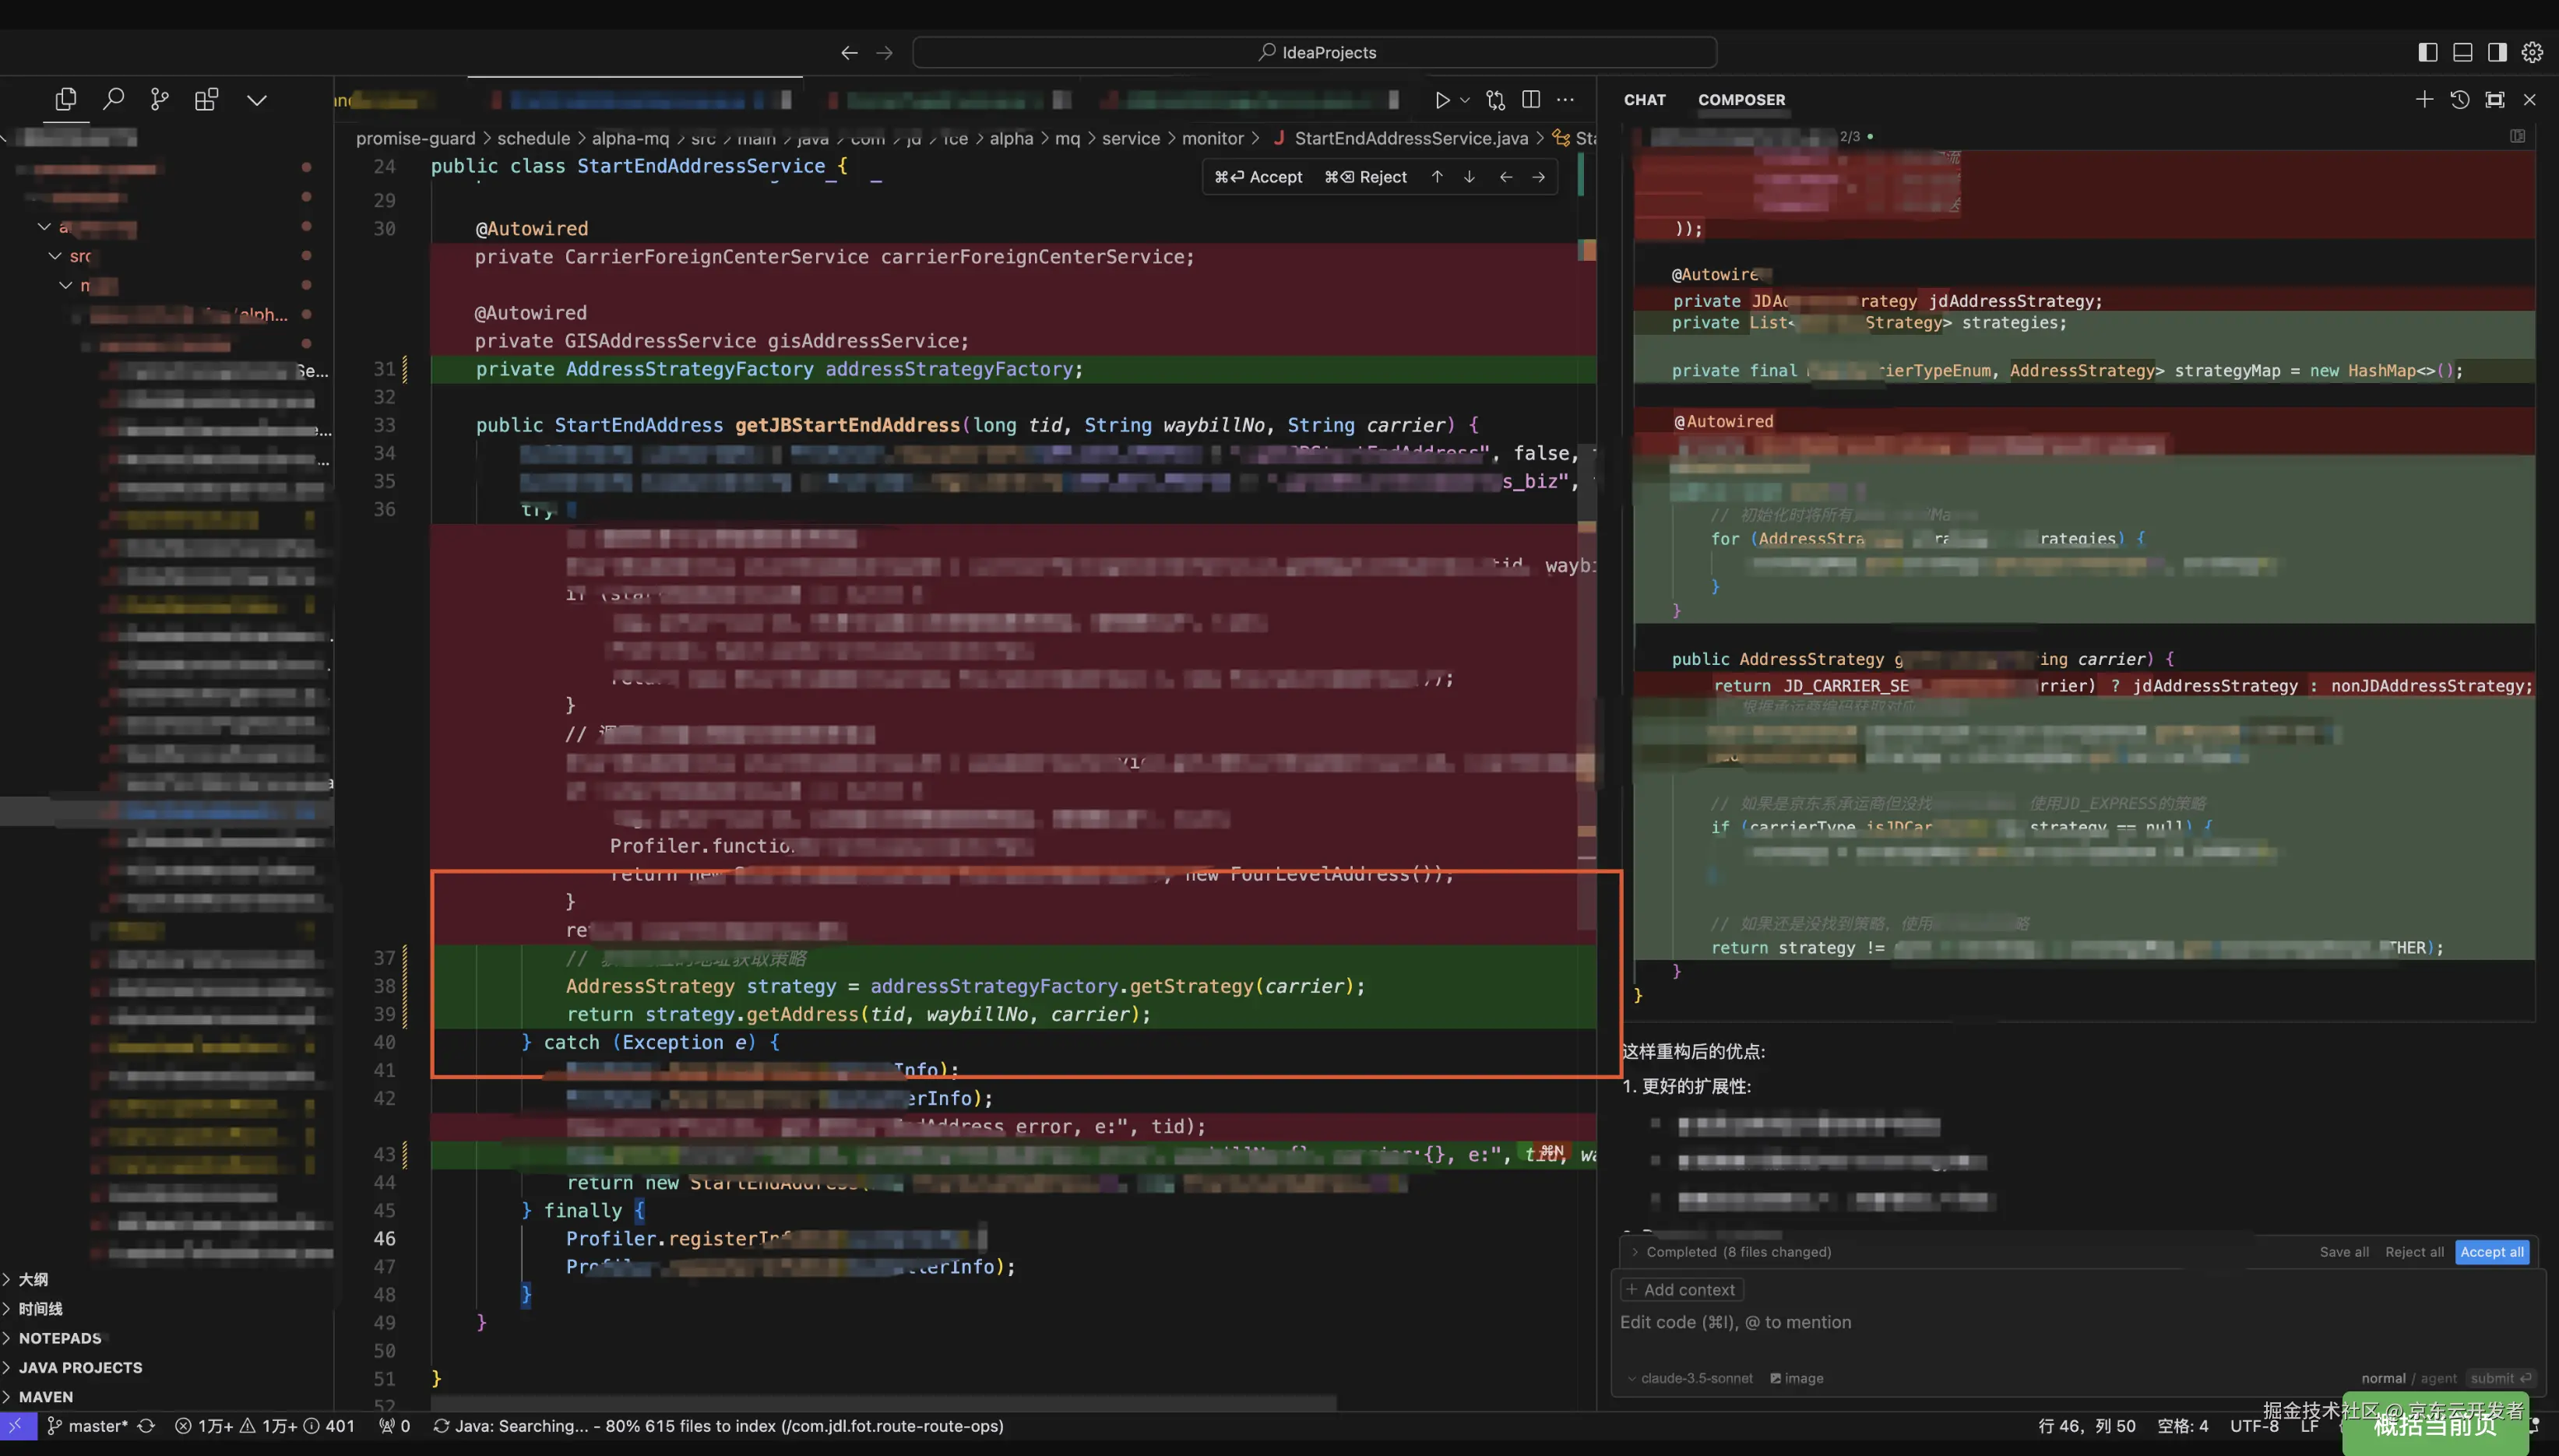Open the Search magnifier in sidebar
This screenshot has height=1456, width=2559.
click(x=113, y=99)
